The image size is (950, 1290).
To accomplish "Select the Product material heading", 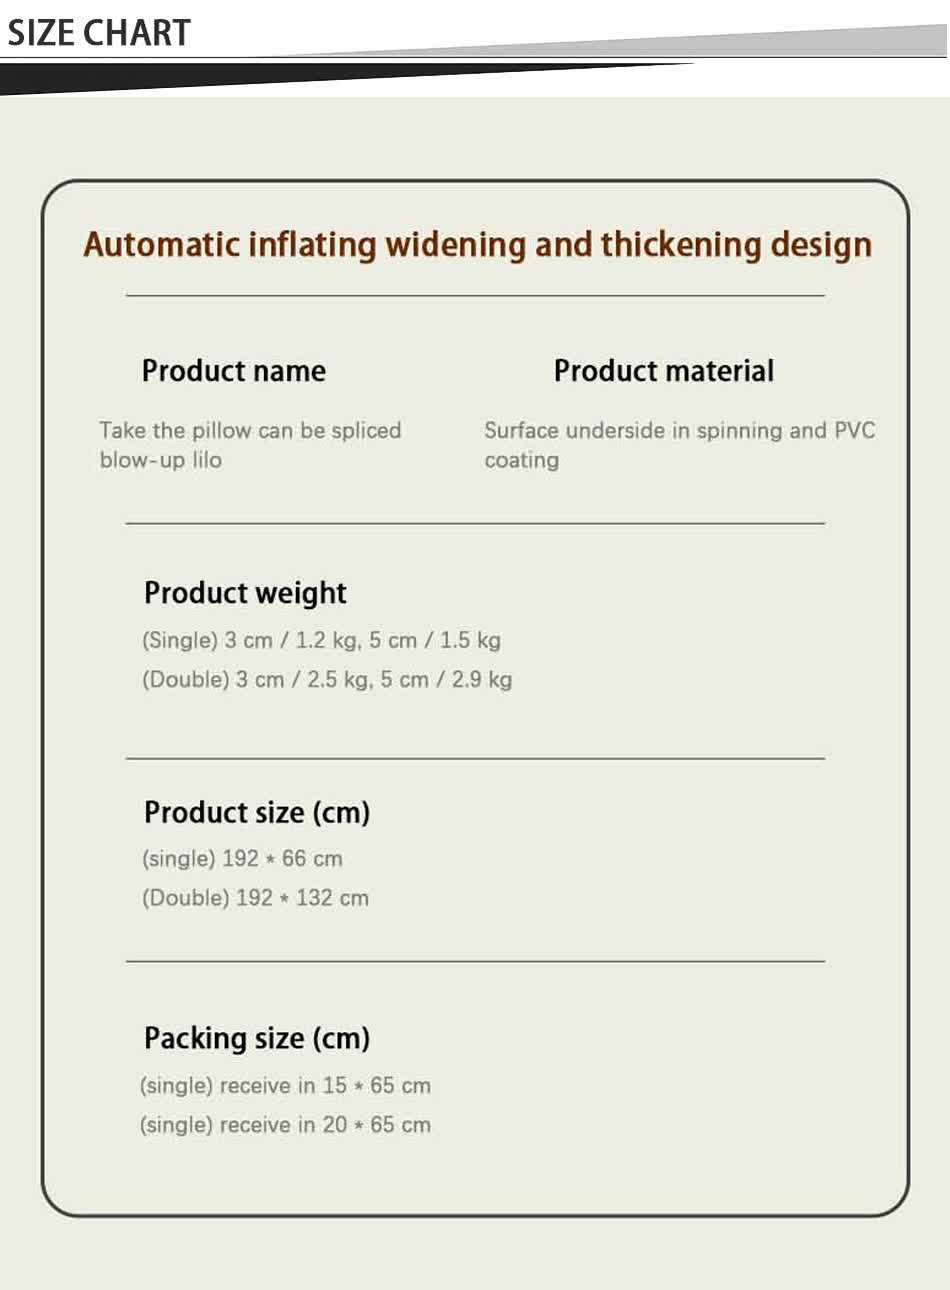I will (664, 371).
